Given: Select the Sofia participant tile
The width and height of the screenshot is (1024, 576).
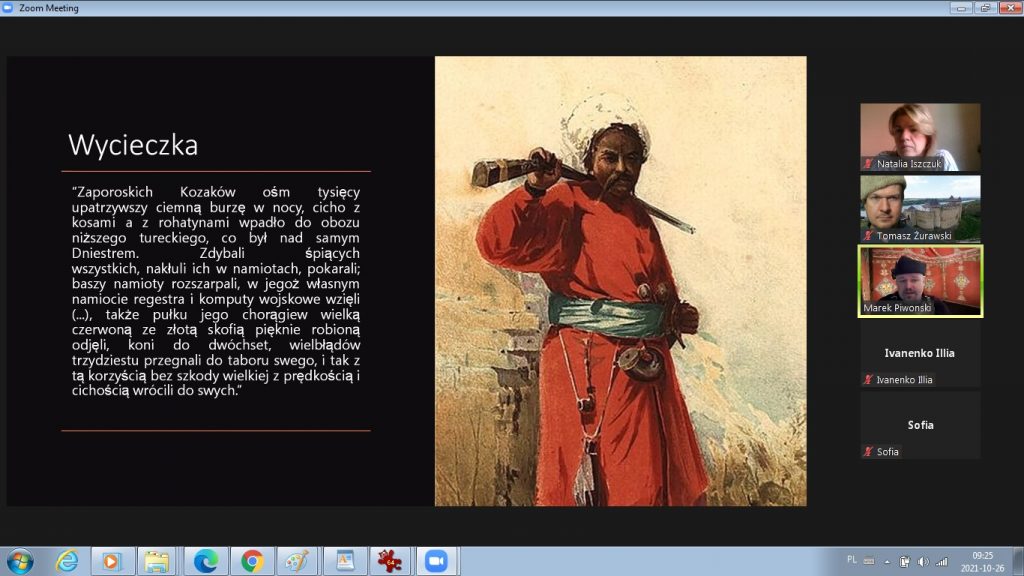Looking at the screenshot, I should click(x=920, y=426).
